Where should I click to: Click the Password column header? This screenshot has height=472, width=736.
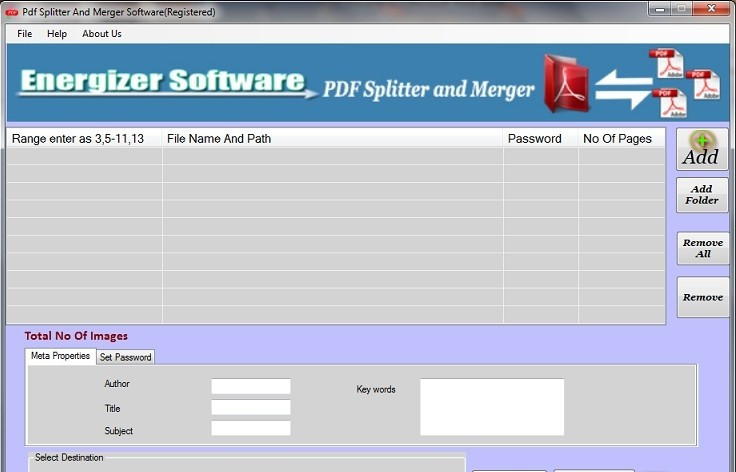(540, 138)
